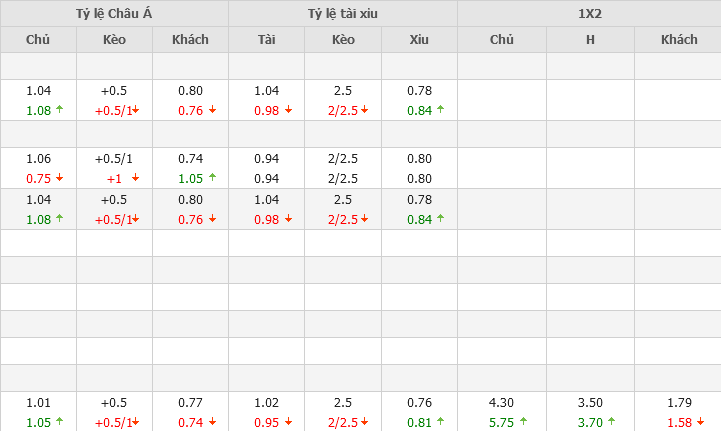The height and width of the screenshot is (431, 721).
Task: Click green up arrow next to 3.70
Action: (611, 423)
